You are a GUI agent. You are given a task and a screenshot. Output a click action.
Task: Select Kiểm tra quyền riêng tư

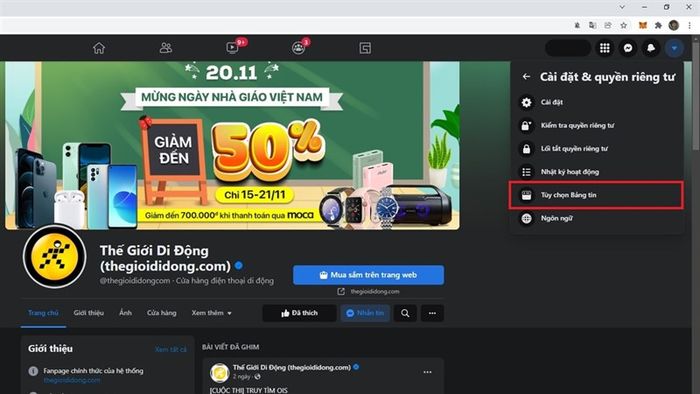pyautogui.click(x=597, y=125)
